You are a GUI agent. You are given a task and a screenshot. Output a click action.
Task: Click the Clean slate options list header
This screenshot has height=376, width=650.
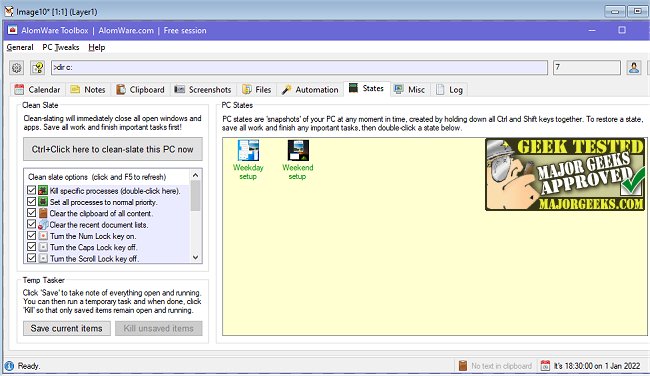pyautogui.click(x=97, y=177)
